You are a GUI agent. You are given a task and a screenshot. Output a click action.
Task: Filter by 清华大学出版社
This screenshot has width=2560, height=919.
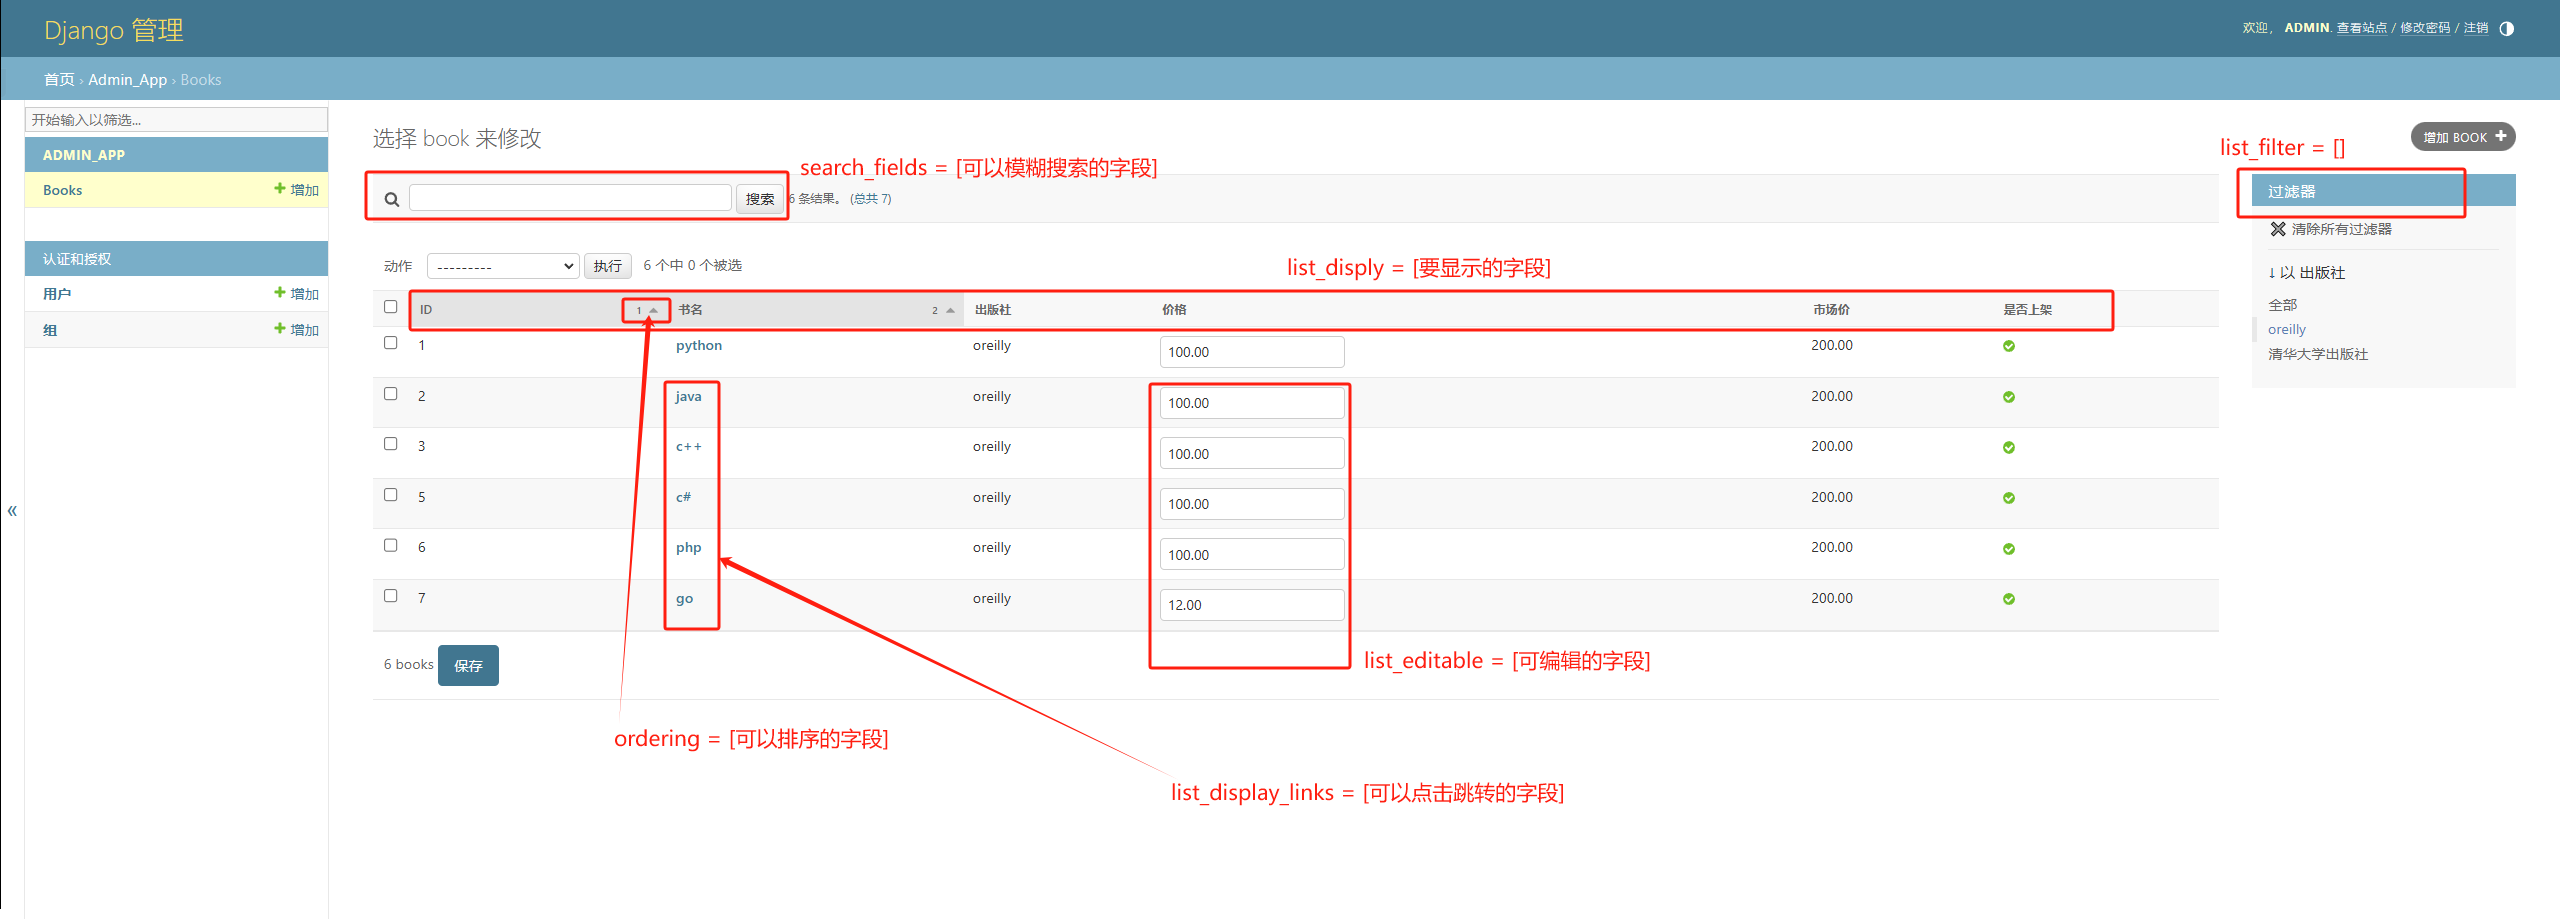[2318, 354]
